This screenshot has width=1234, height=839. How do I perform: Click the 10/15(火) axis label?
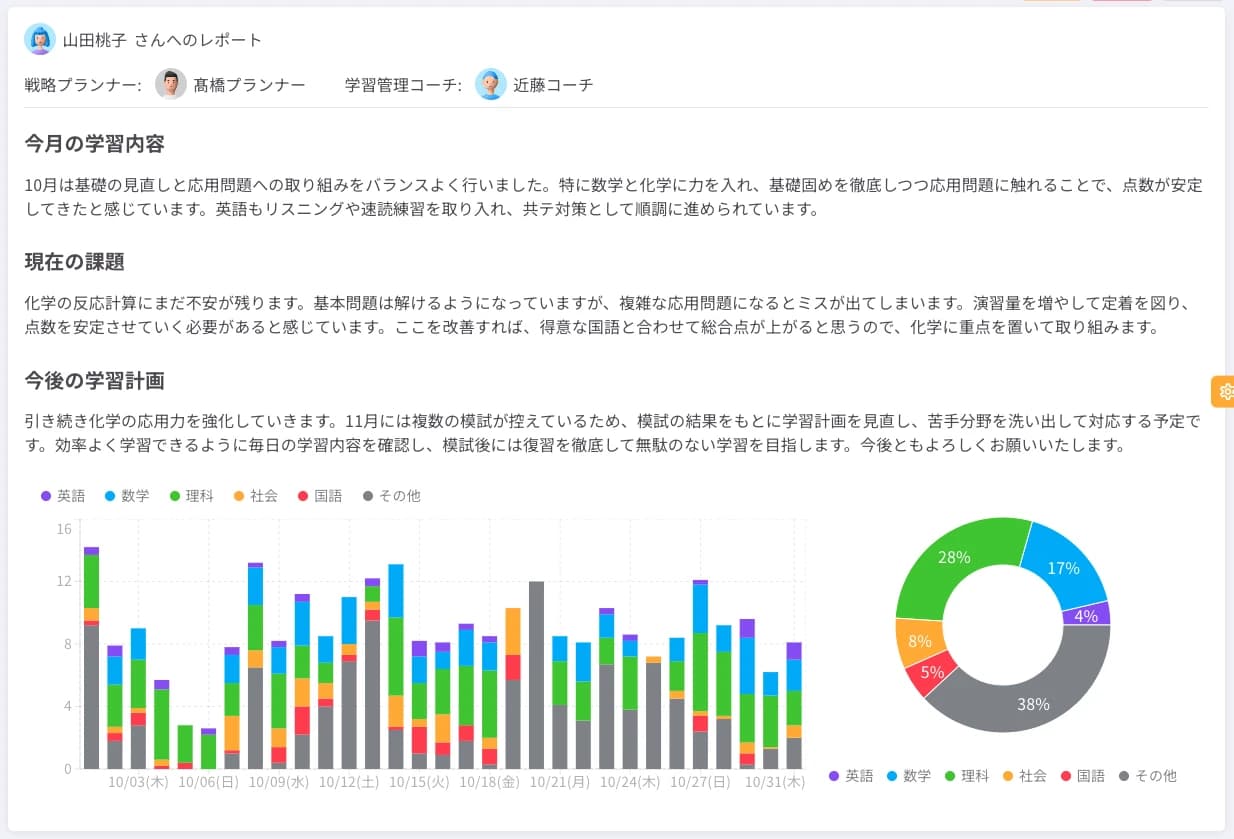[419, 785]
